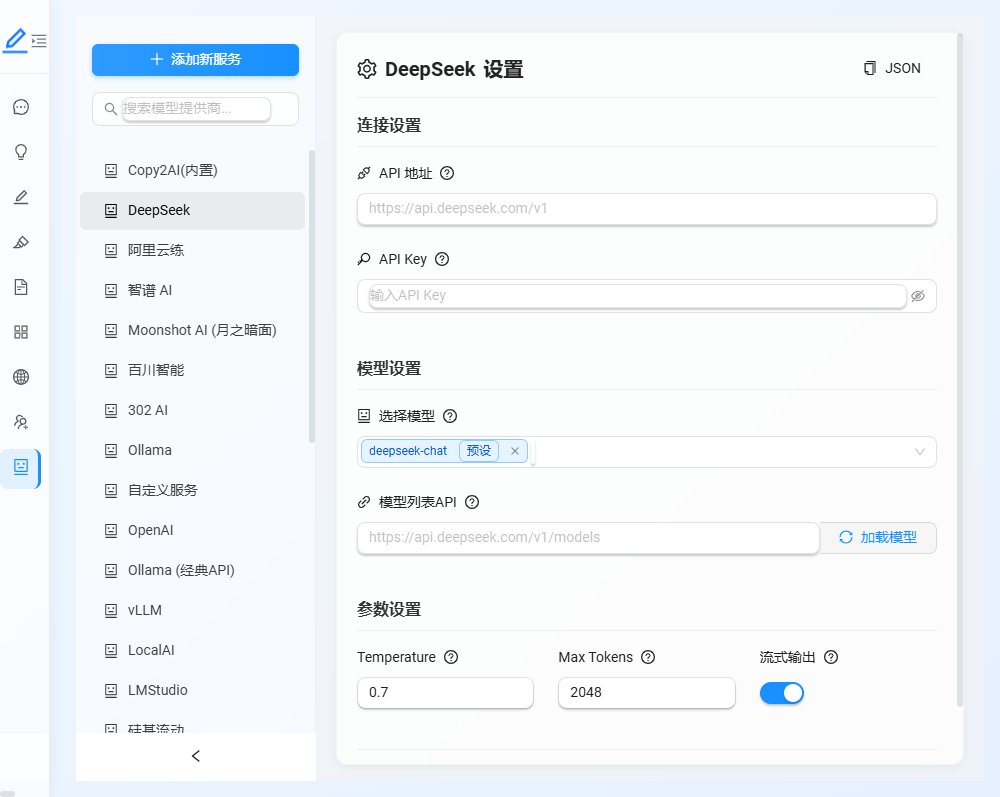Click the help icon next to Max Tokens
The width and height of the screenshot is (1000, 797).
pos(648,657)
